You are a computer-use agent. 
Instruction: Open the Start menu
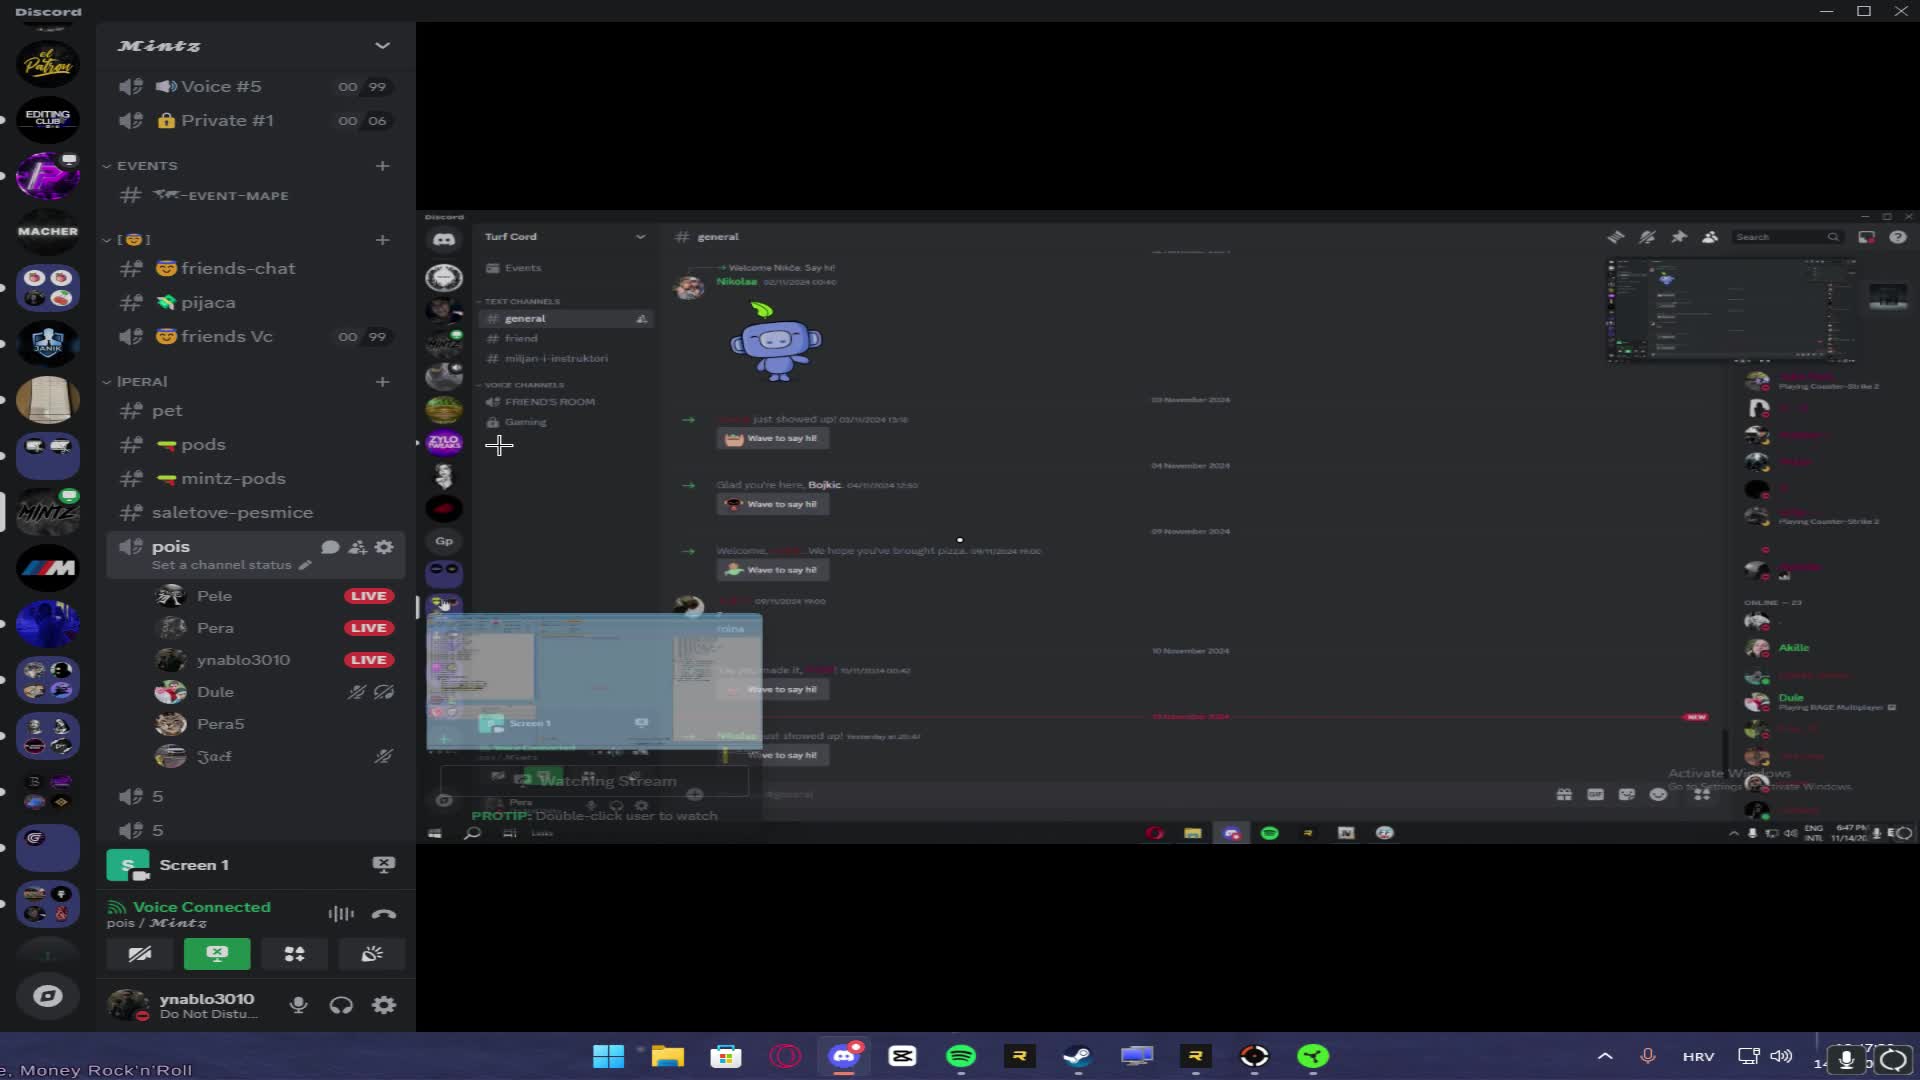(x=608, y=1056)
